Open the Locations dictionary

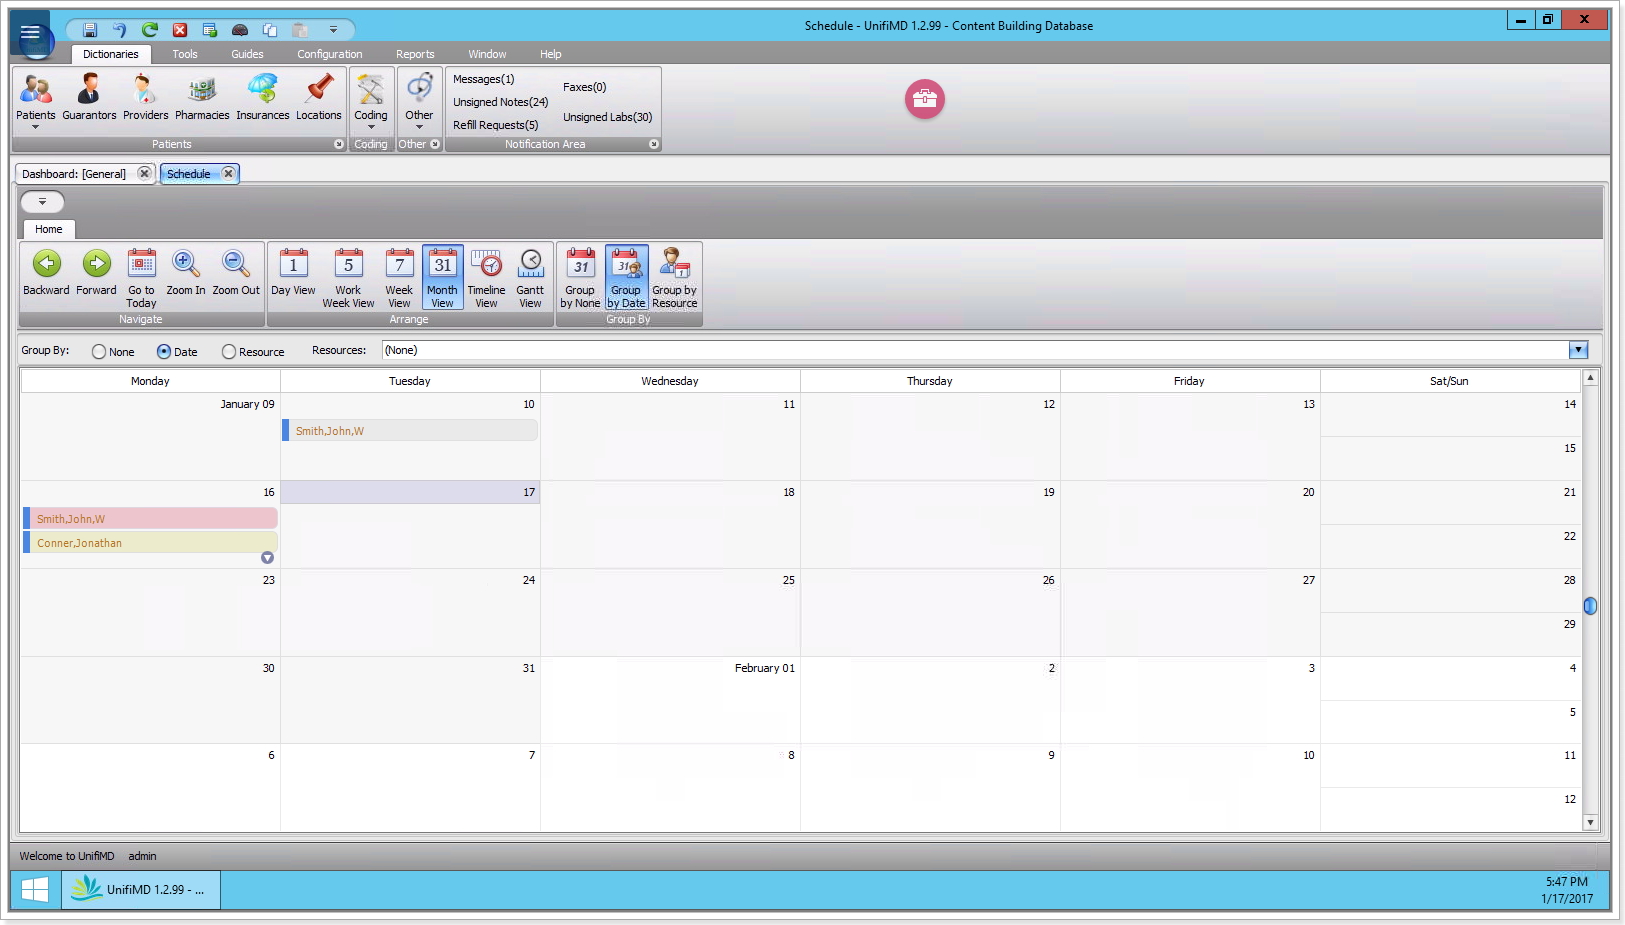[x=319, y=98]
